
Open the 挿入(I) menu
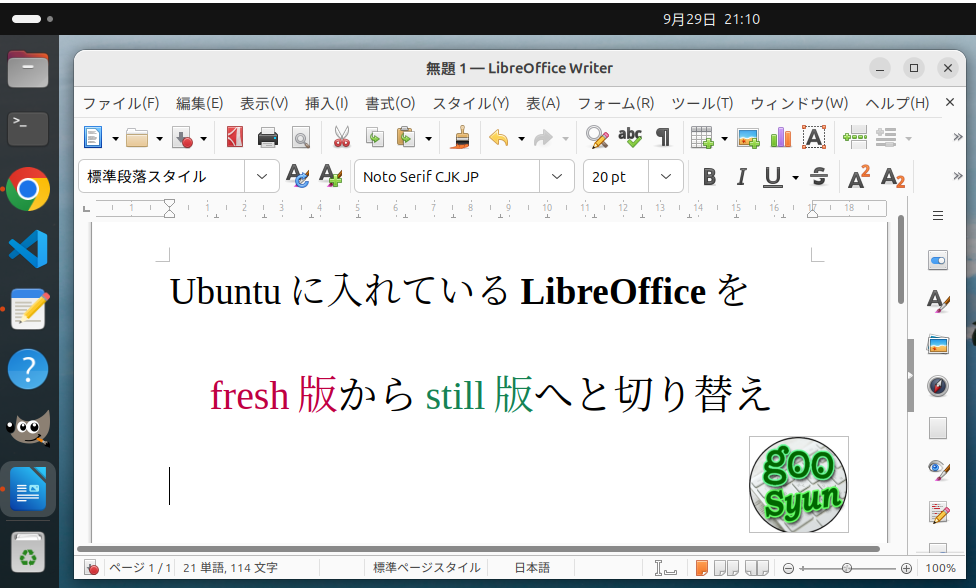[x=327, y=103]
